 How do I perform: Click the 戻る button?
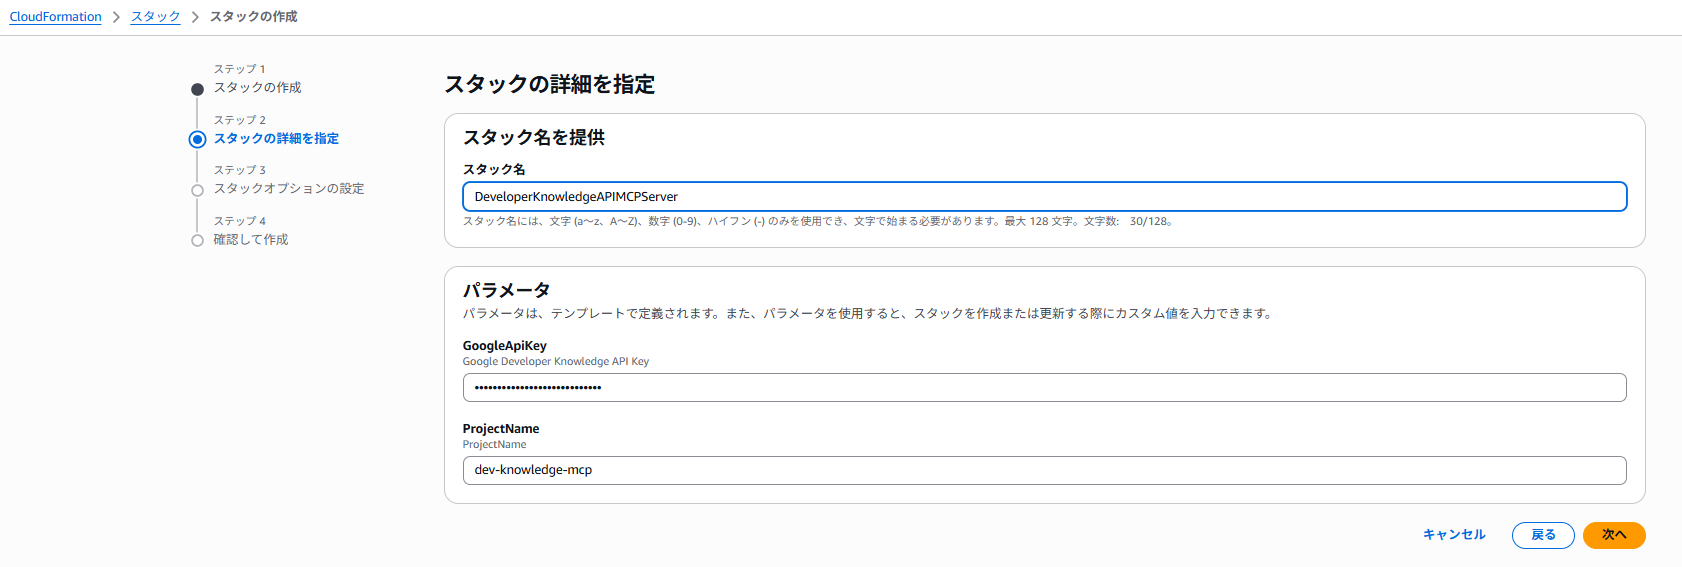pos(1543,535)
